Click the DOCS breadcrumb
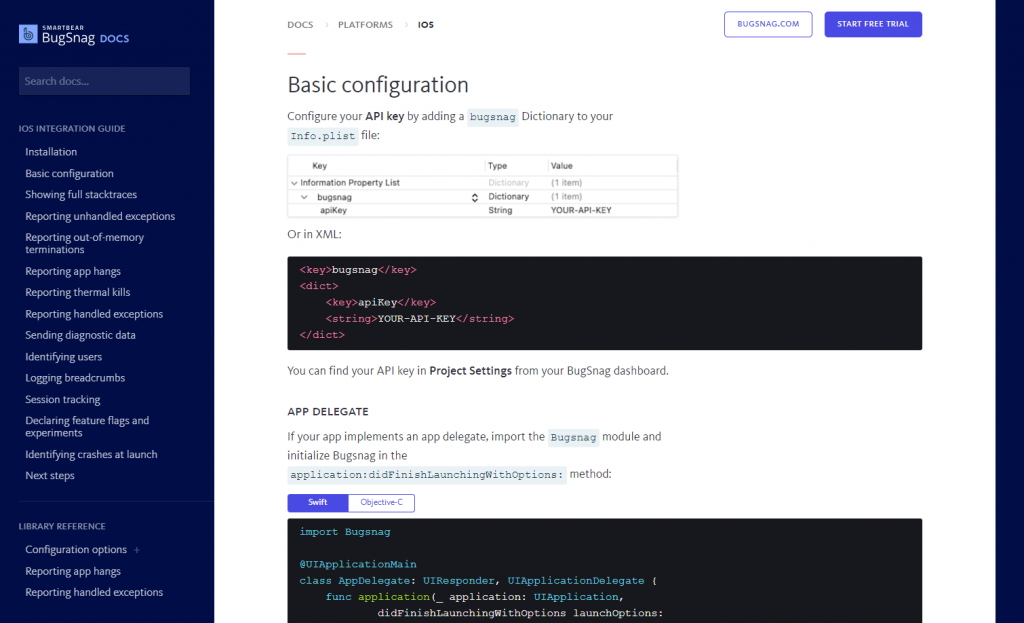Image resolution: width=1024 pixels, height=623 pixels. pos(300,25)
